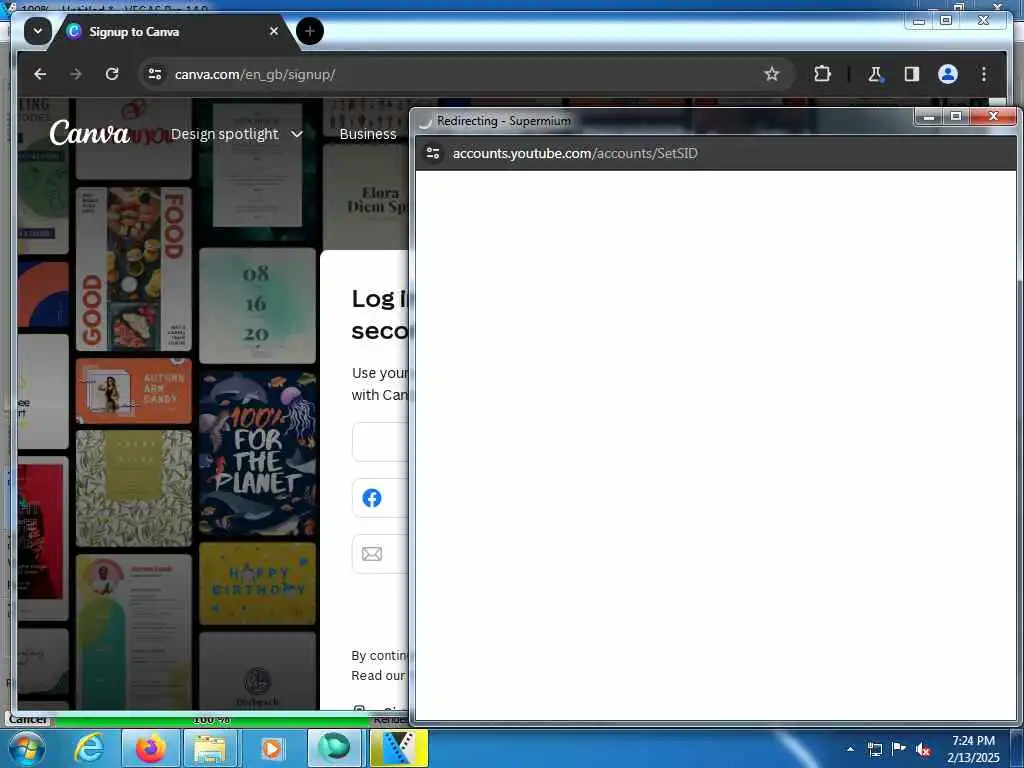Open Windows Media Player from taskbar

pyautogui.click(x=271, y=748)
